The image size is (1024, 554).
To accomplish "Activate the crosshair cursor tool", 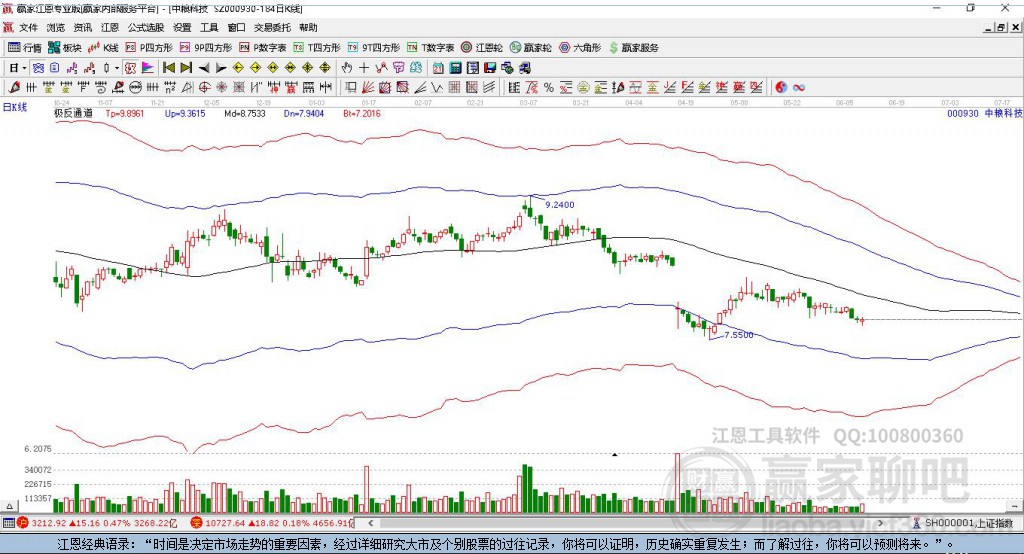I will pos(364,67).
